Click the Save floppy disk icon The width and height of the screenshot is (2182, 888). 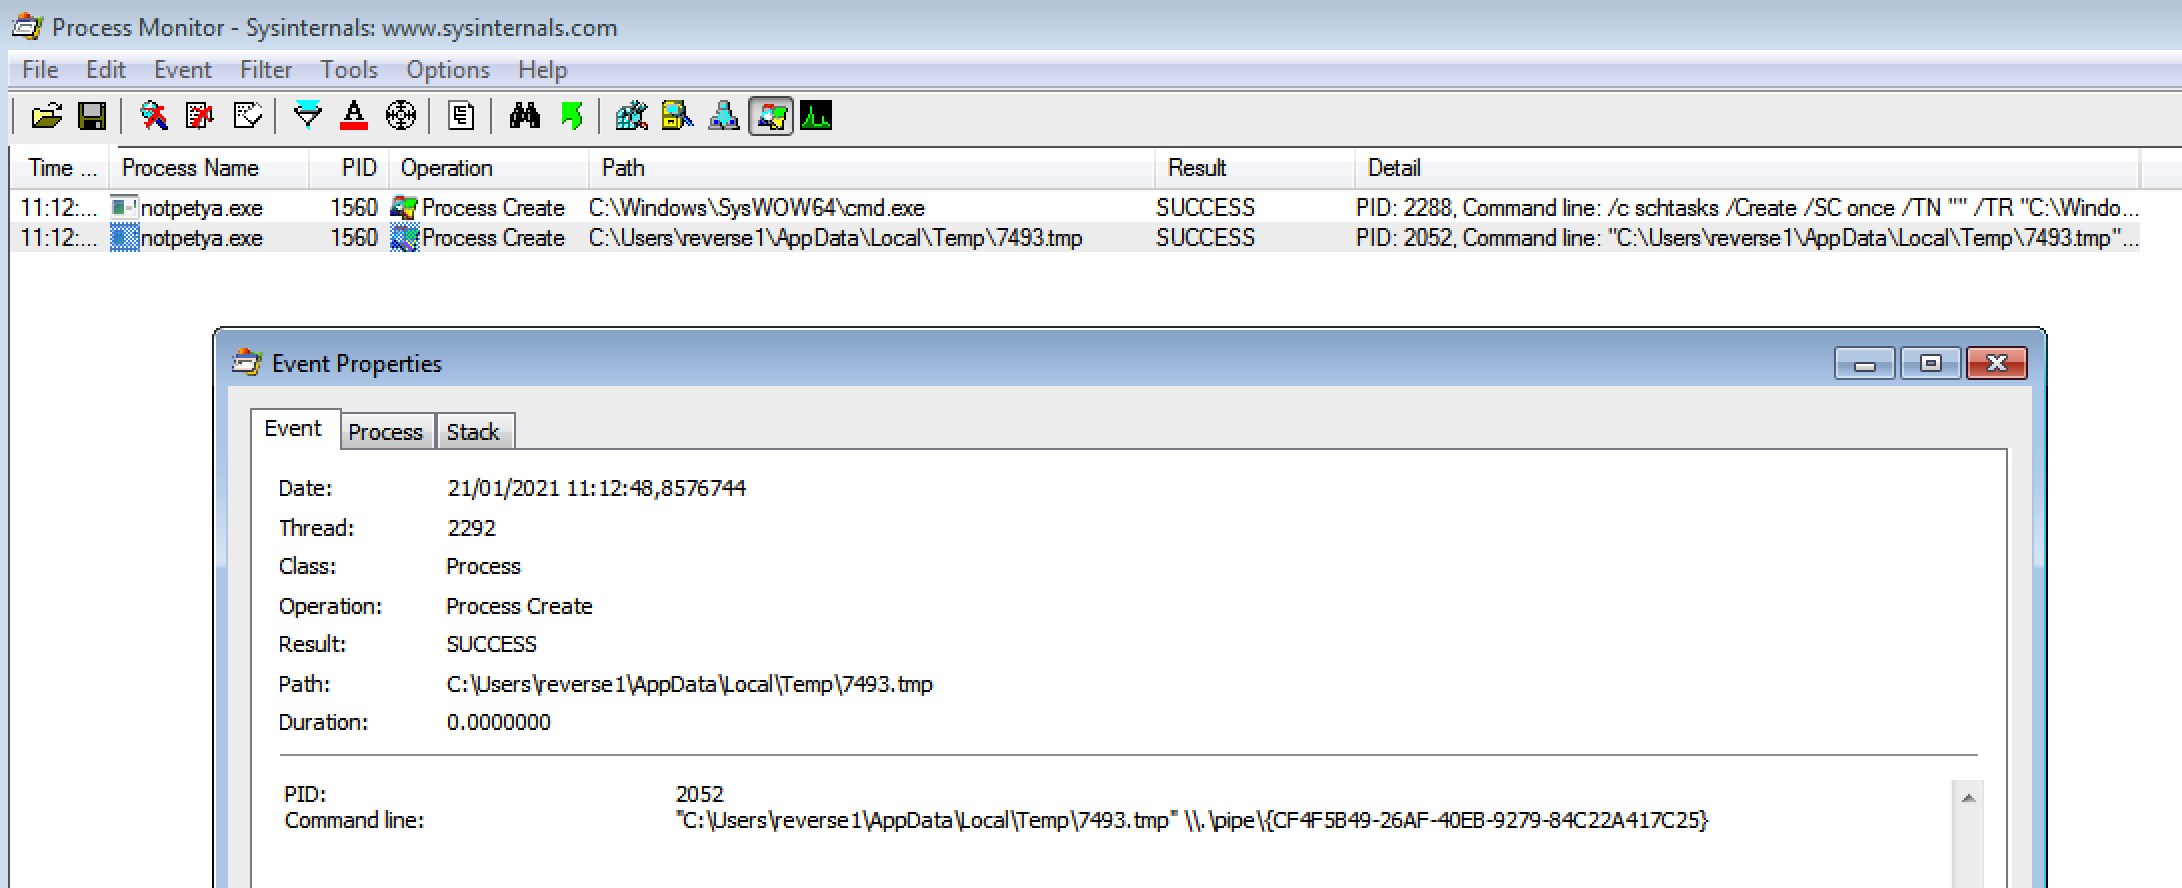92,117
